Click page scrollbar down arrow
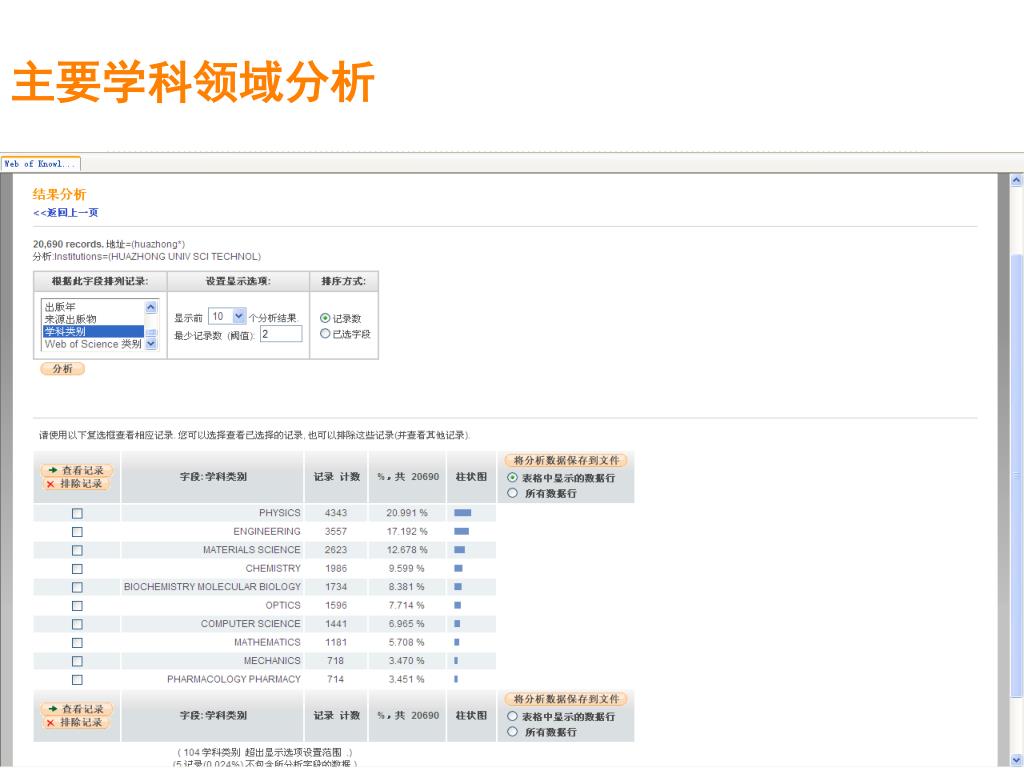 click(x=1016, y=760)
